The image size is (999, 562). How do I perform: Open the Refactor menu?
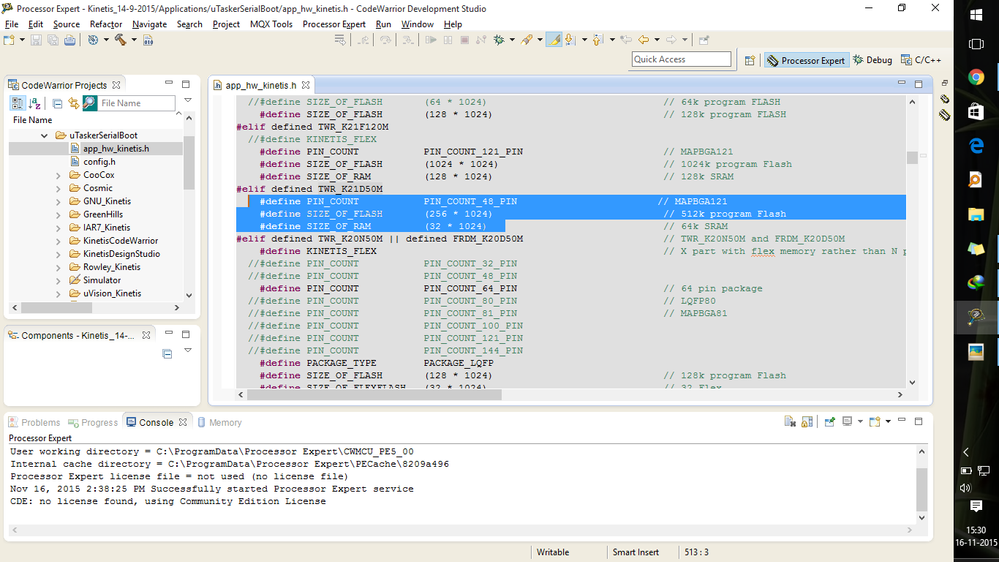point(106,24)
